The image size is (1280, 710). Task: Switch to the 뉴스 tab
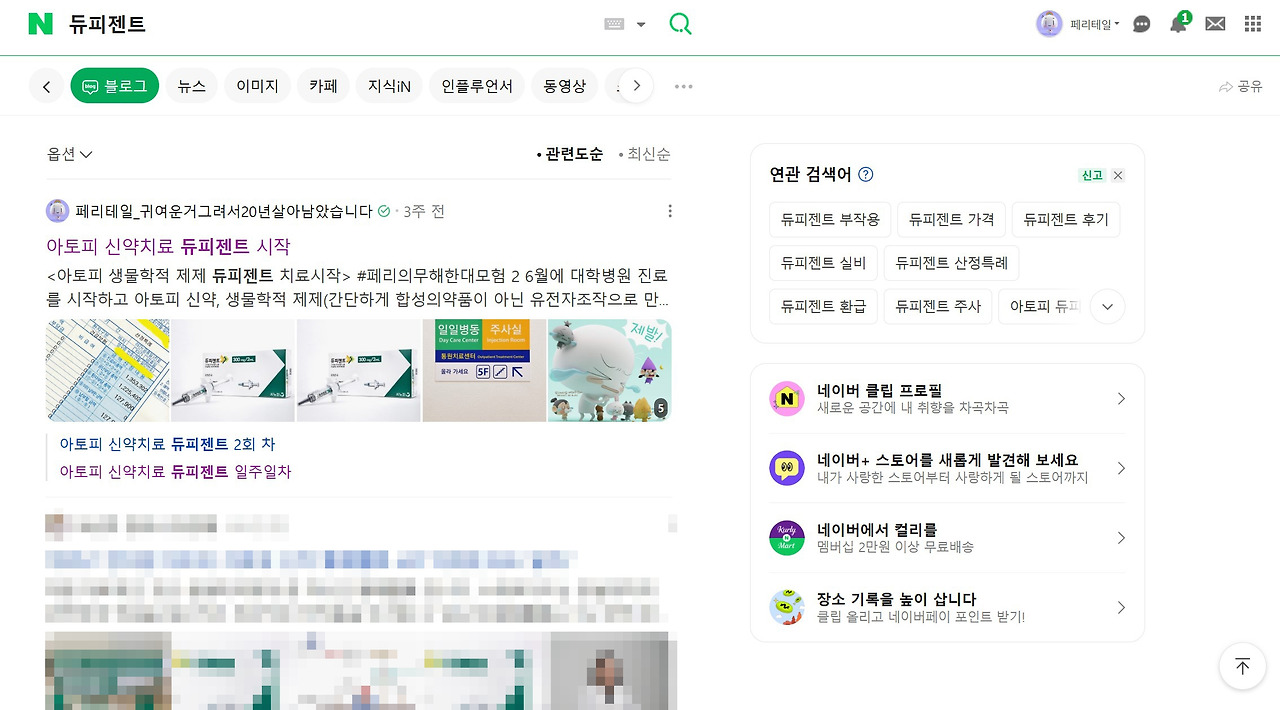[191, 86]
